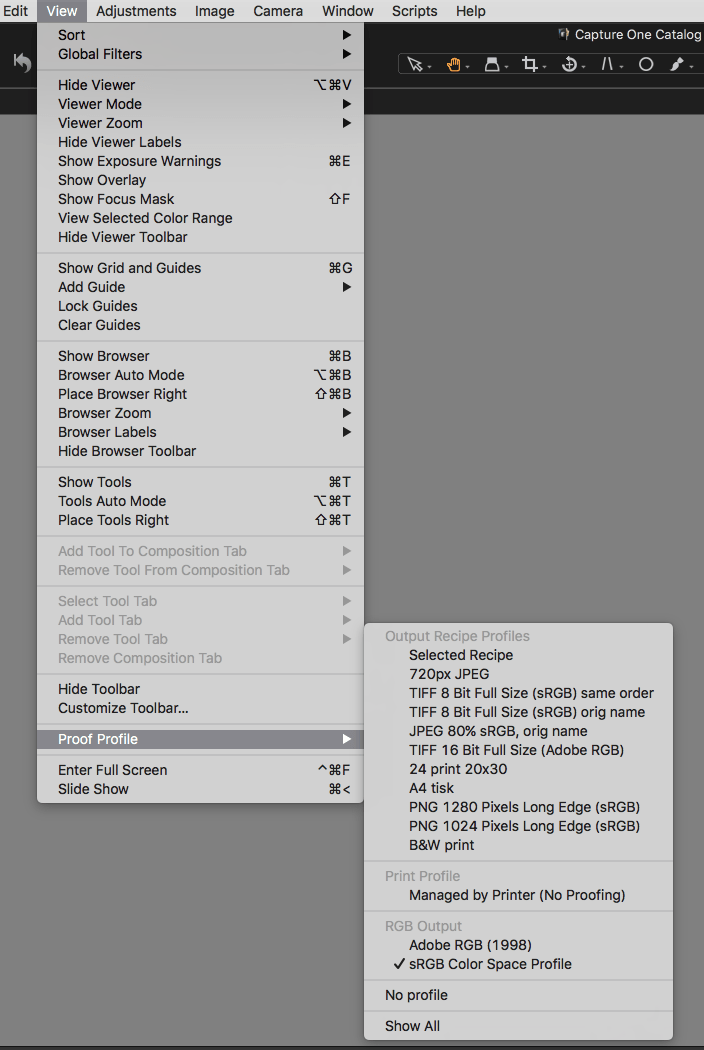Choose Hide Viewer
The height and width of the screenshot is (1050, 704).
(201, 85)
